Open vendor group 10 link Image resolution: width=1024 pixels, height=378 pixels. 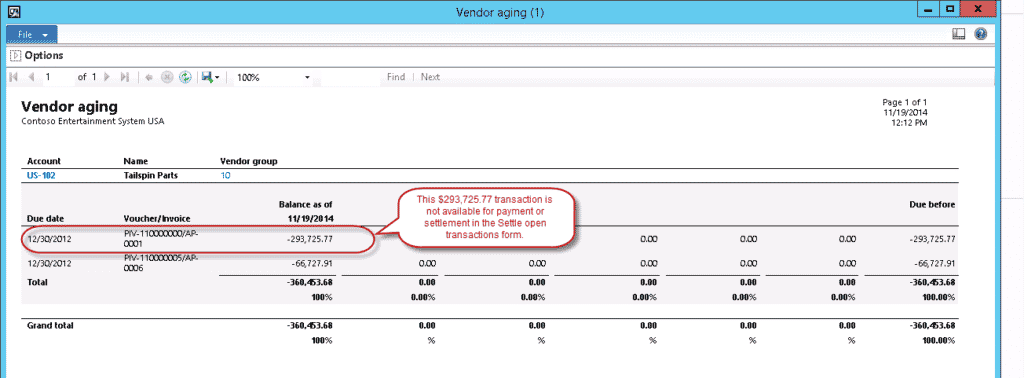click(x=225, y=176)
